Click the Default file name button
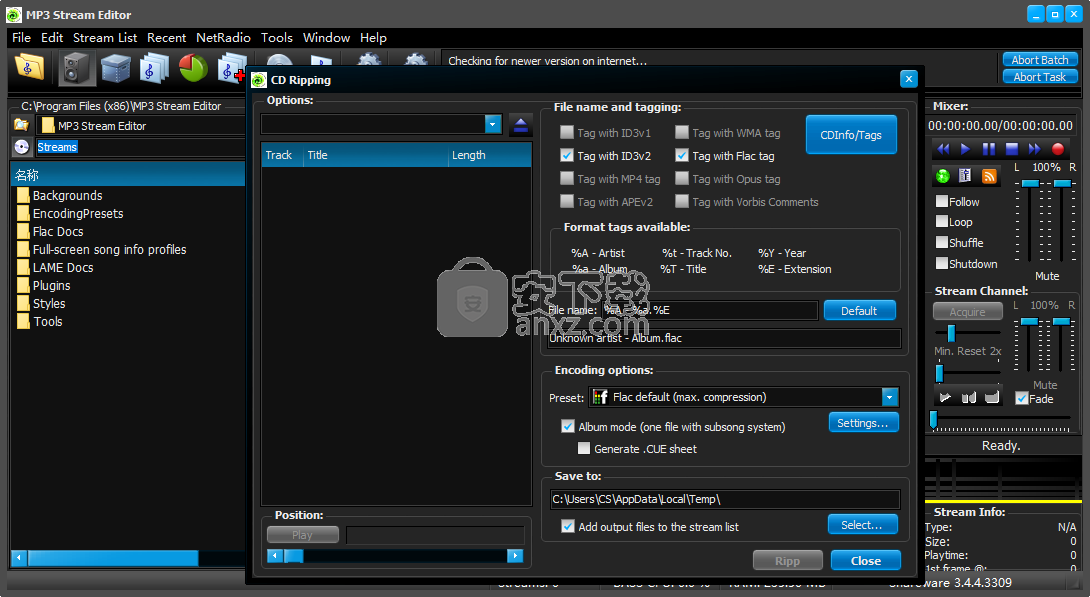 (859, 311)
